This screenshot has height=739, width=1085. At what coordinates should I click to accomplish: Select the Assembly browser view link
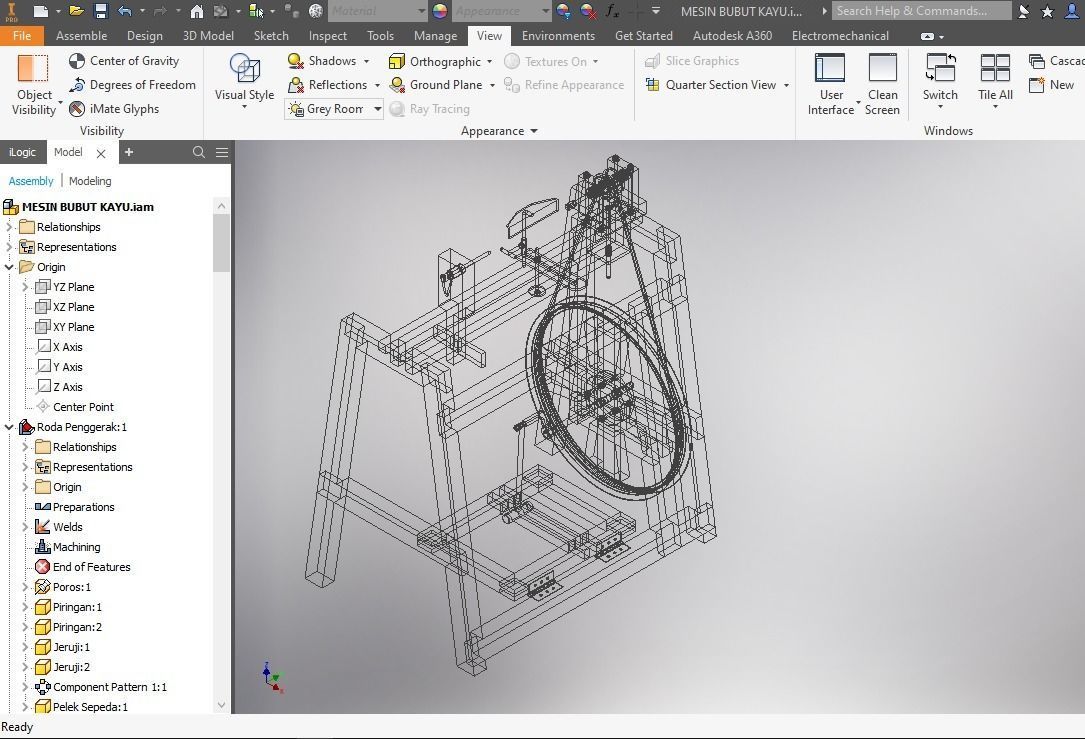click(x=31, y=181)
